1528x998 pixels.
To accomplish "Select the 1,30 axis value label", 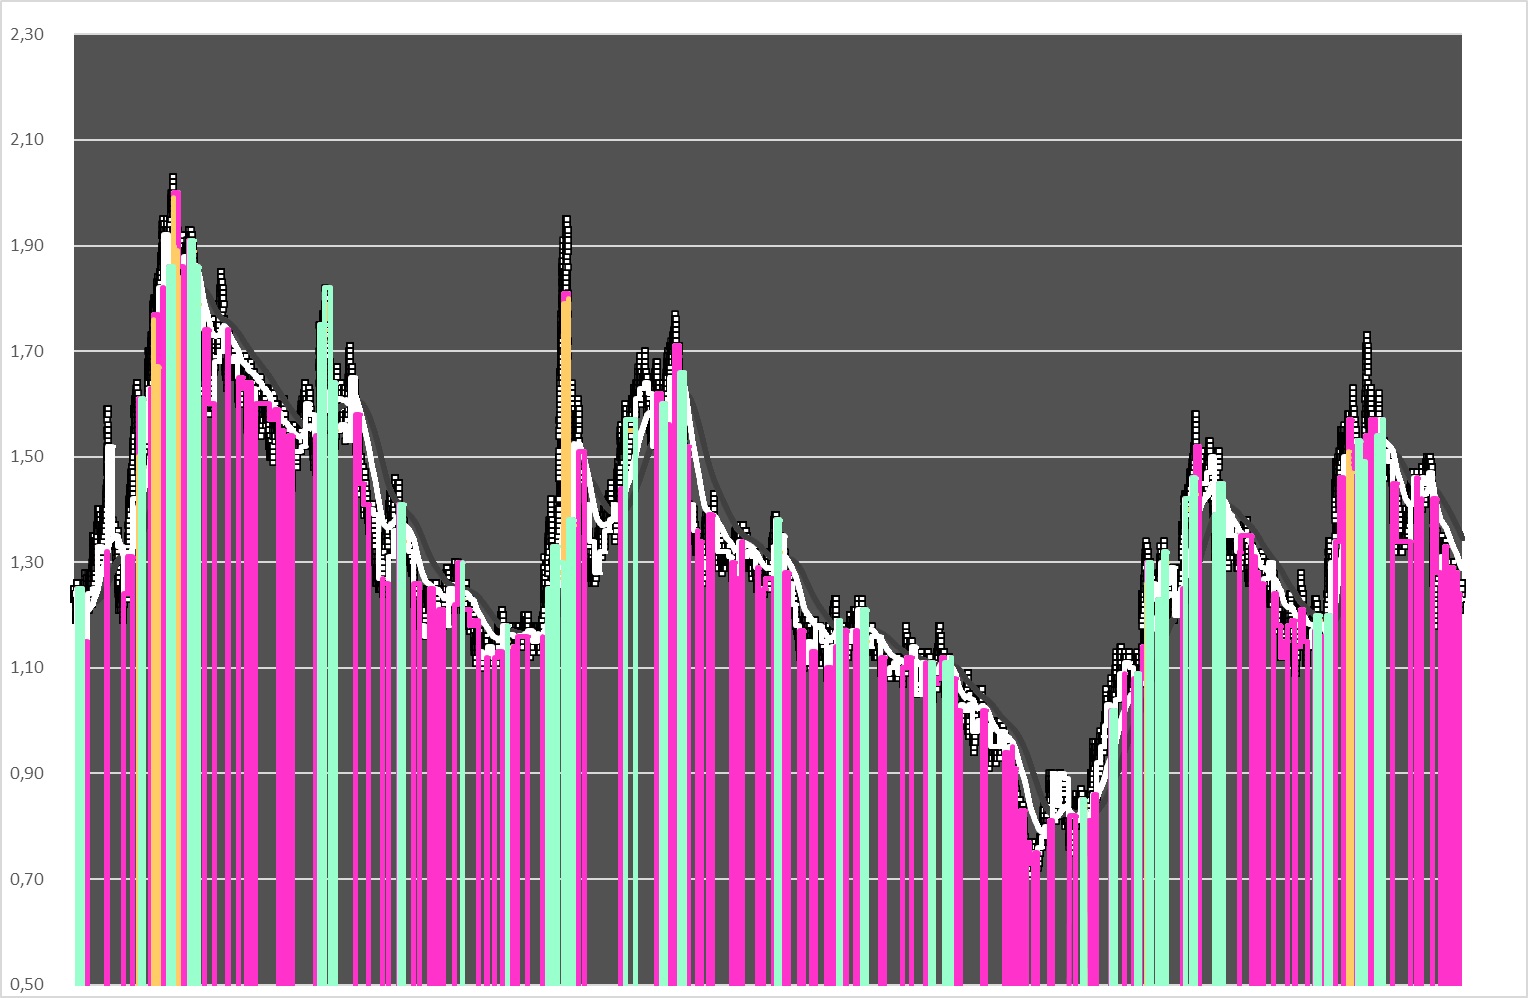I will coord(27,562).
